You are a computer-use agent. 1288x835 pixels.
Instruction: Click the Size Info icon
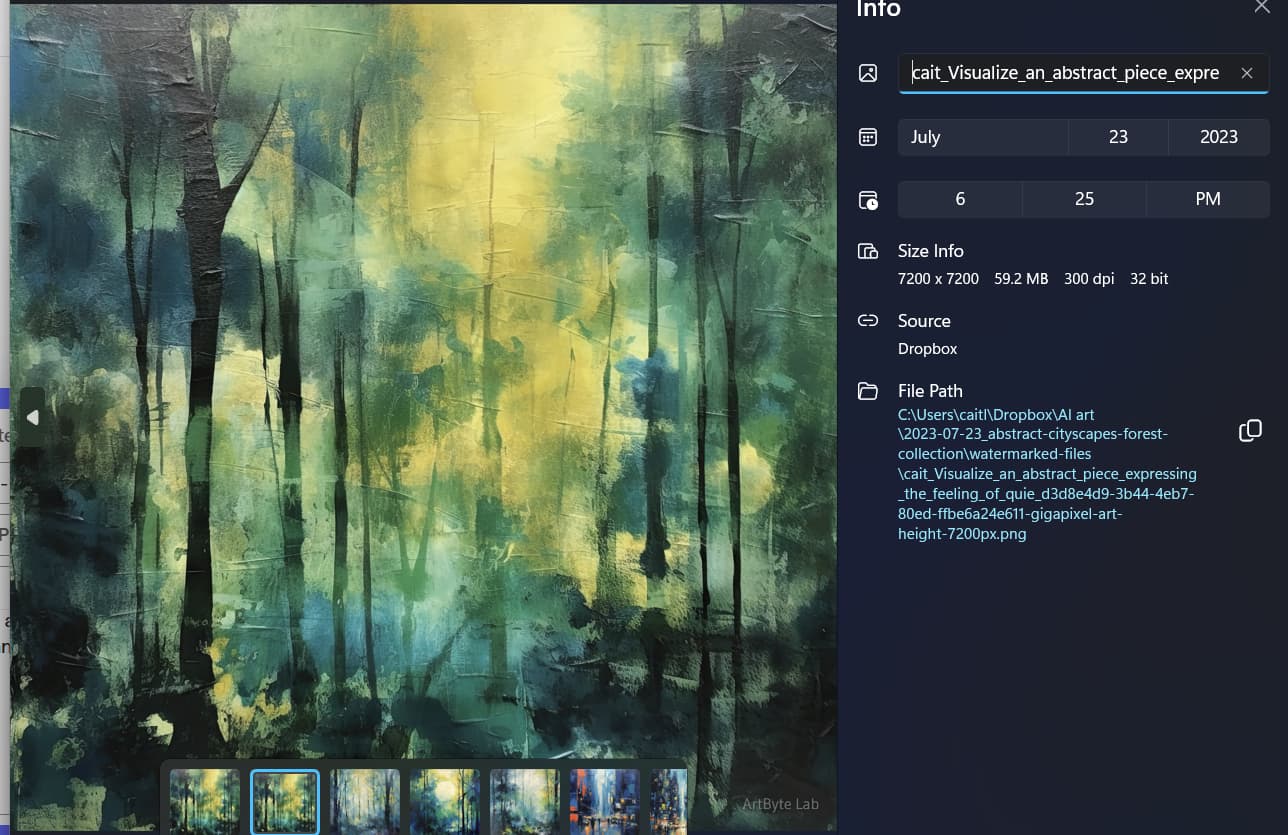click(x=868, y=251)
